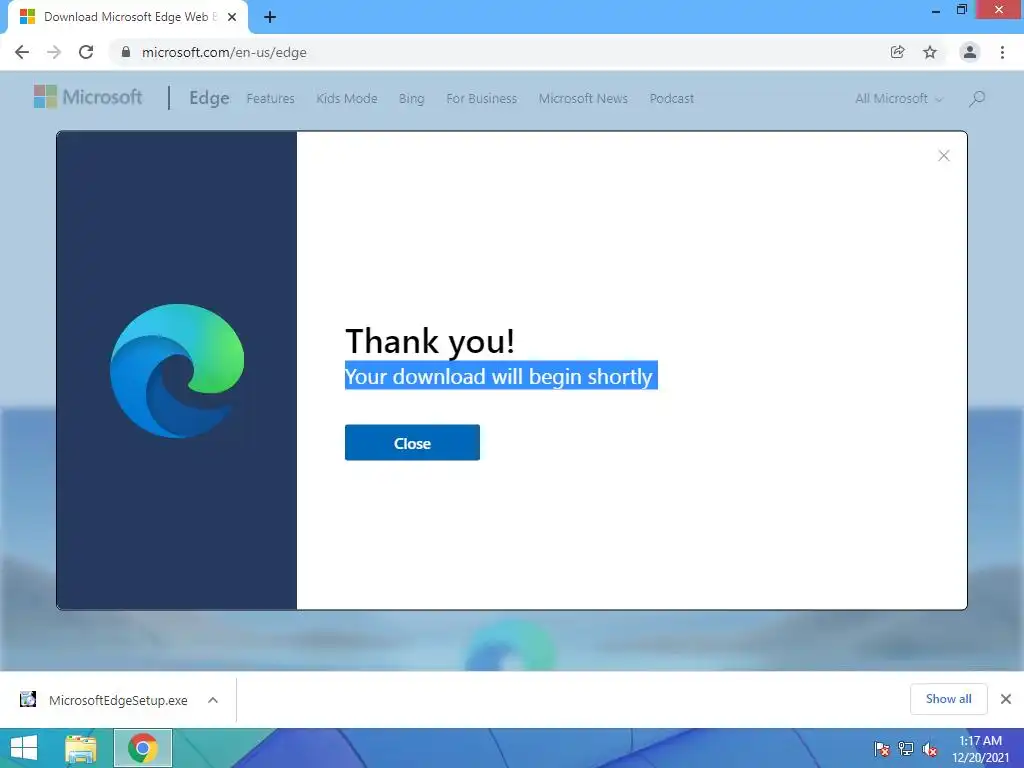Image resolution: width=1024 pixels, height=768 pixels.
Task: Click the forward navigation arrow
Action: (54, 52)
